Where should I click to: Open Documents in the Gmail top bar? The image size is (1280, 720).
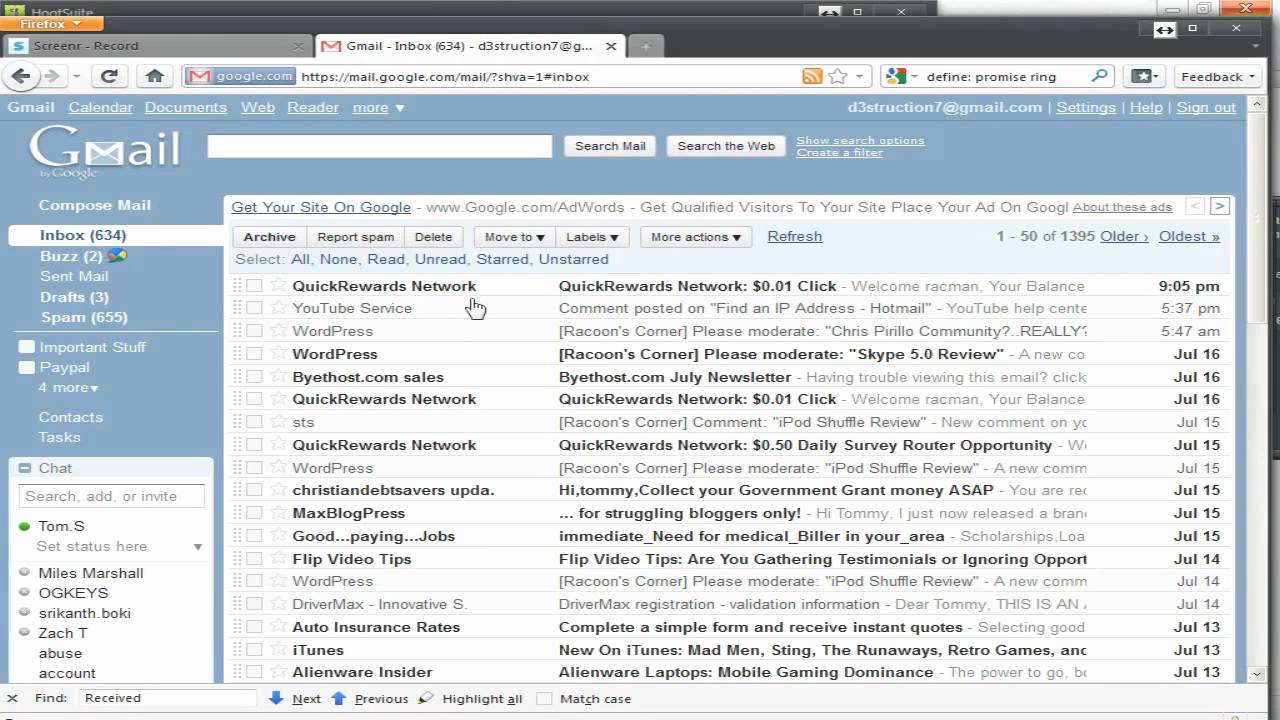click(186, 107)
